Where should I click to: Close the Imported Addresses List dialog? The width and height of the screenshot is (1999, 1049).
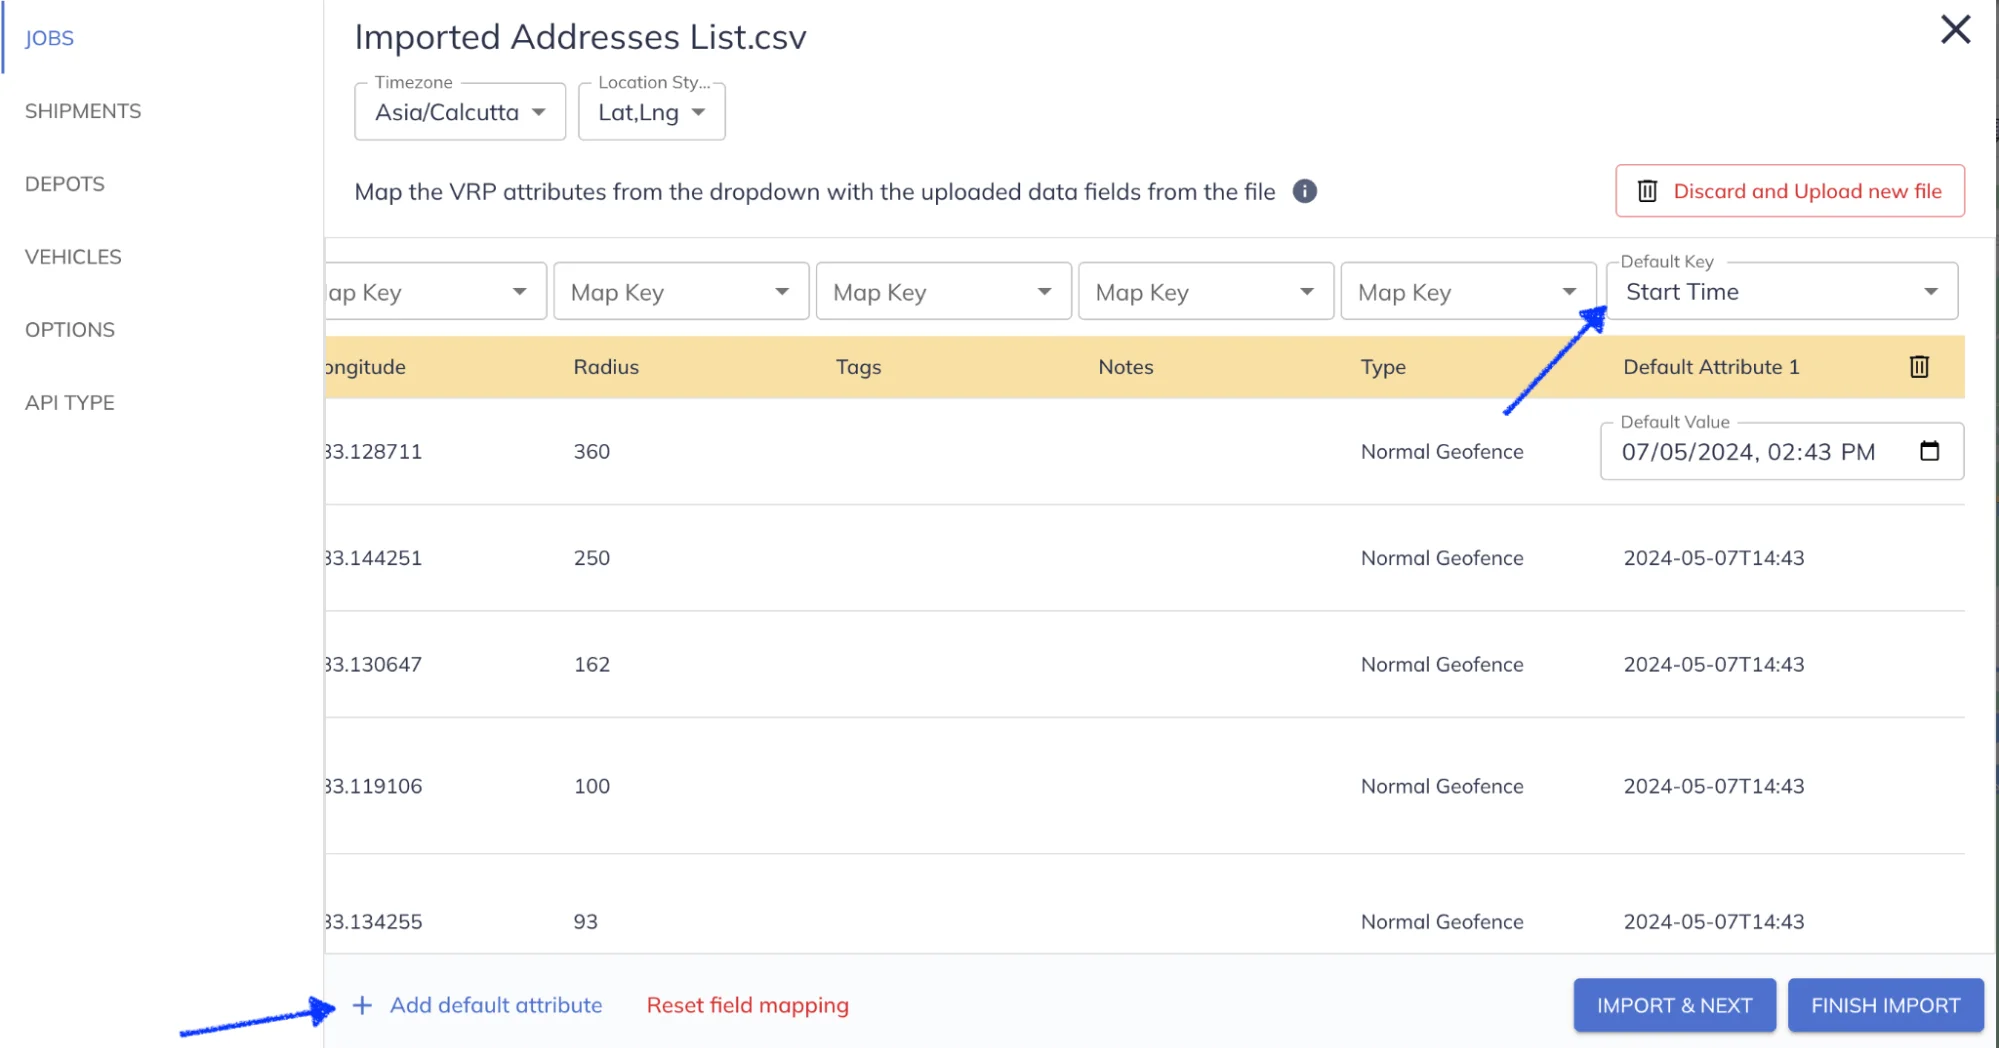point(1955,29)
